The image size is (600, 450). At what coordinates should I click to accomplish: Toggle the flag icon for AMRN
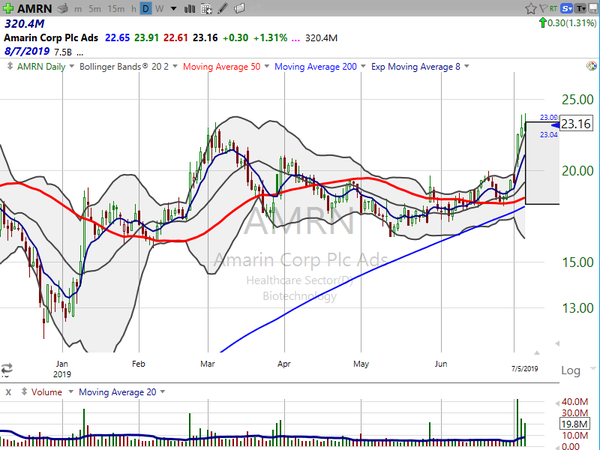[543, 8]
